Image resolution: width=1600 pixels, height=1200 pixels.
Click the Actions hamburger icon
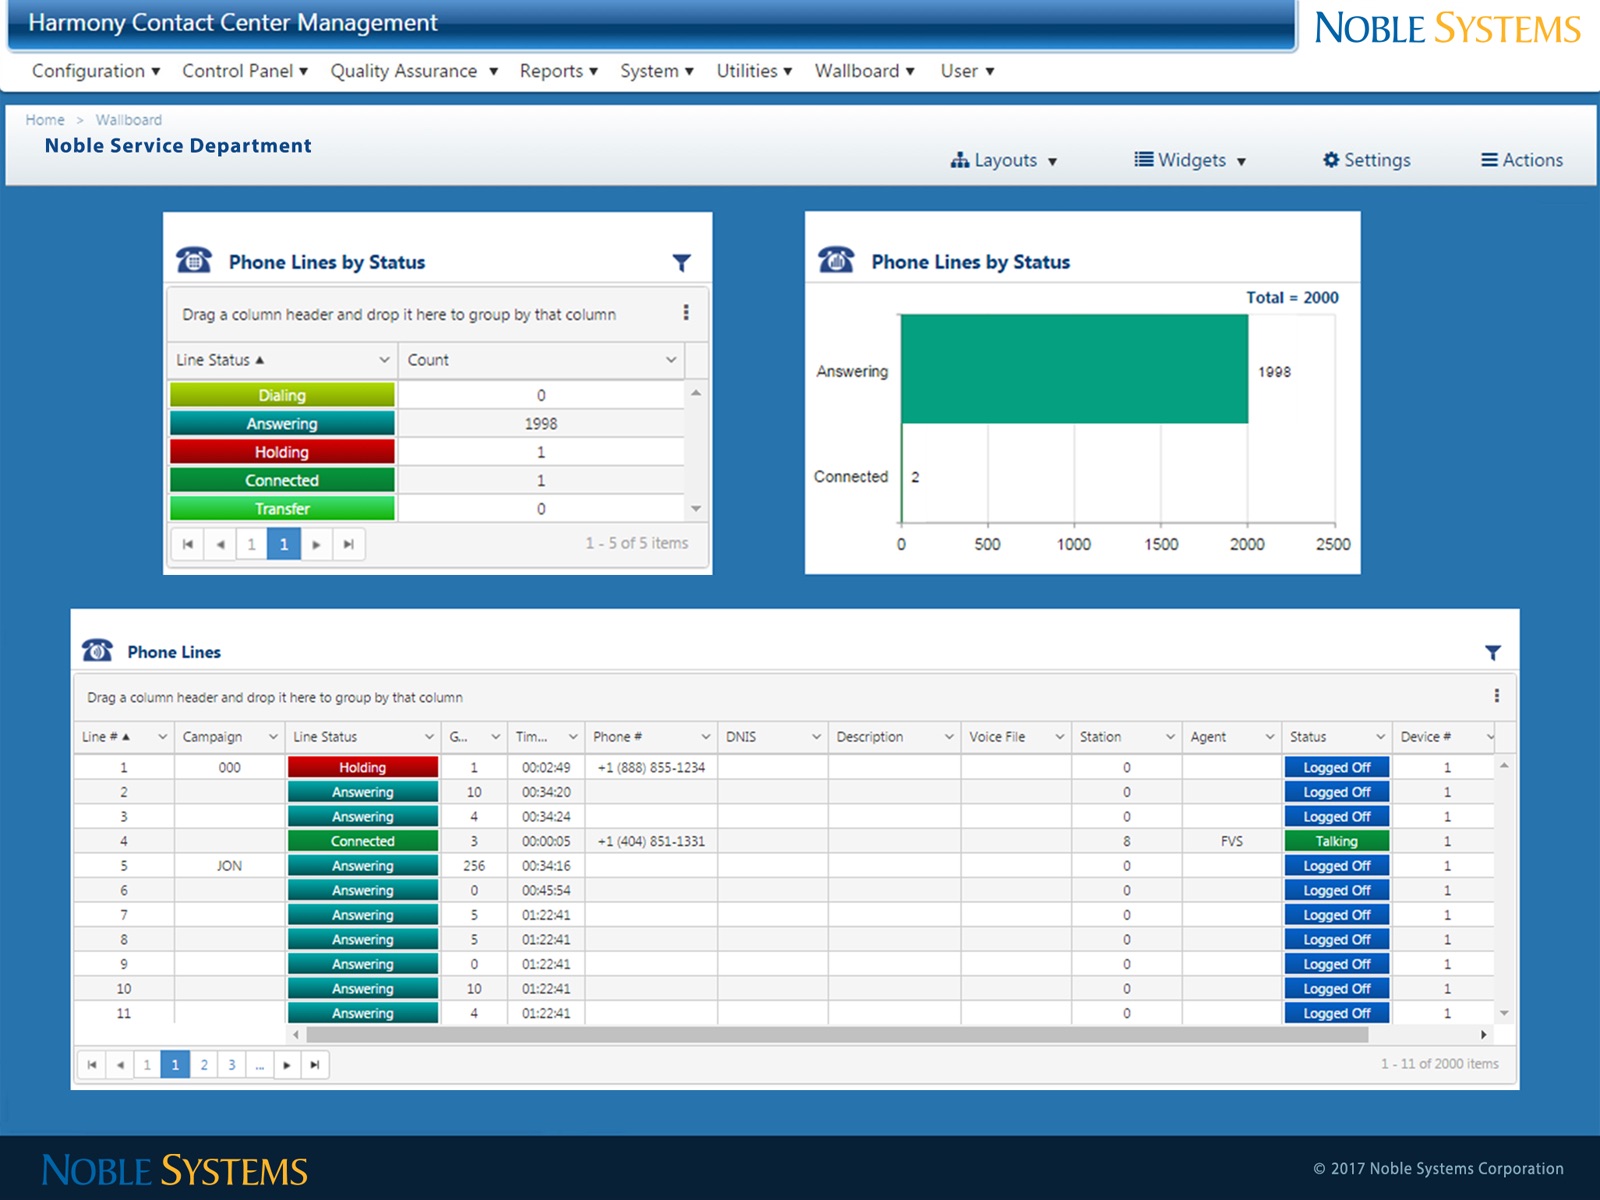click(1490, 160)
